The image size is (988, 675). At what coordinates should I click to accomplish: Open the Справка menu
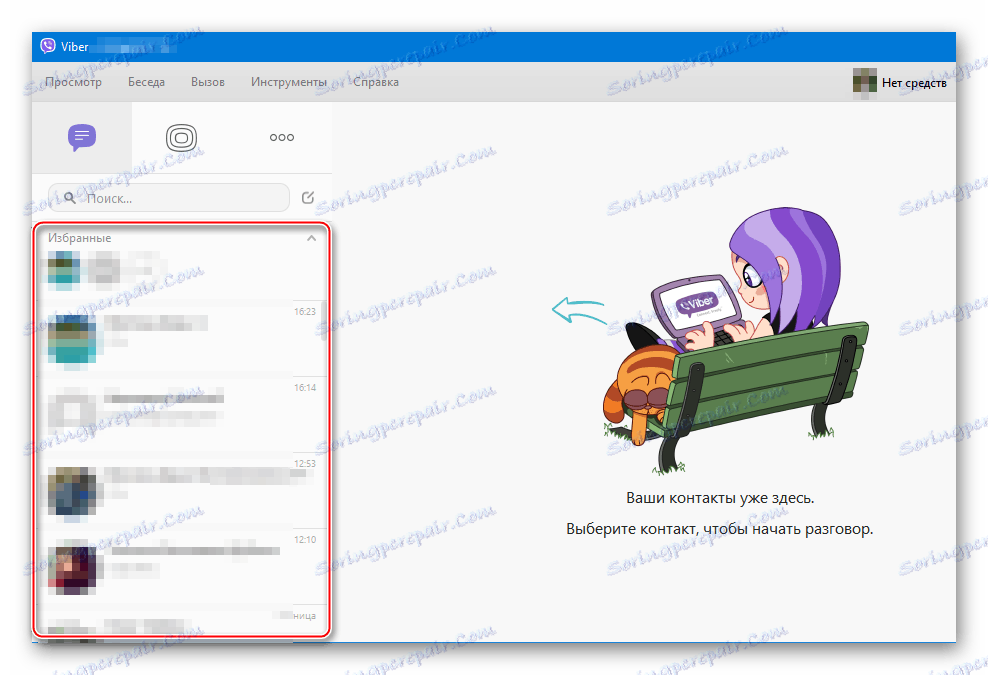(376, 82)
